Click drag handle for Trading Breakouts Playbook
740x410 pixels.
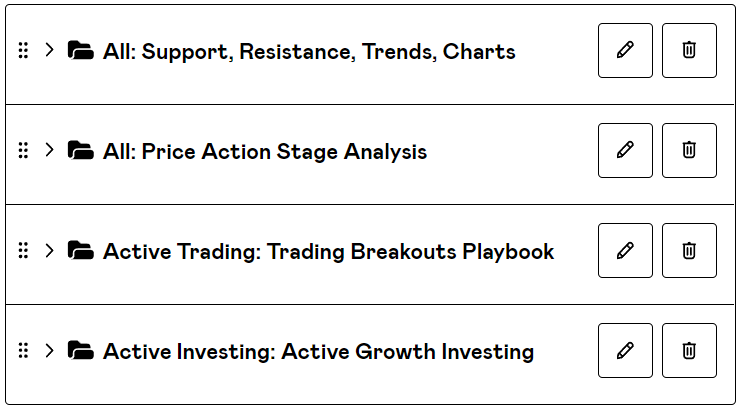pyautogui.click(x=24, y=251)
